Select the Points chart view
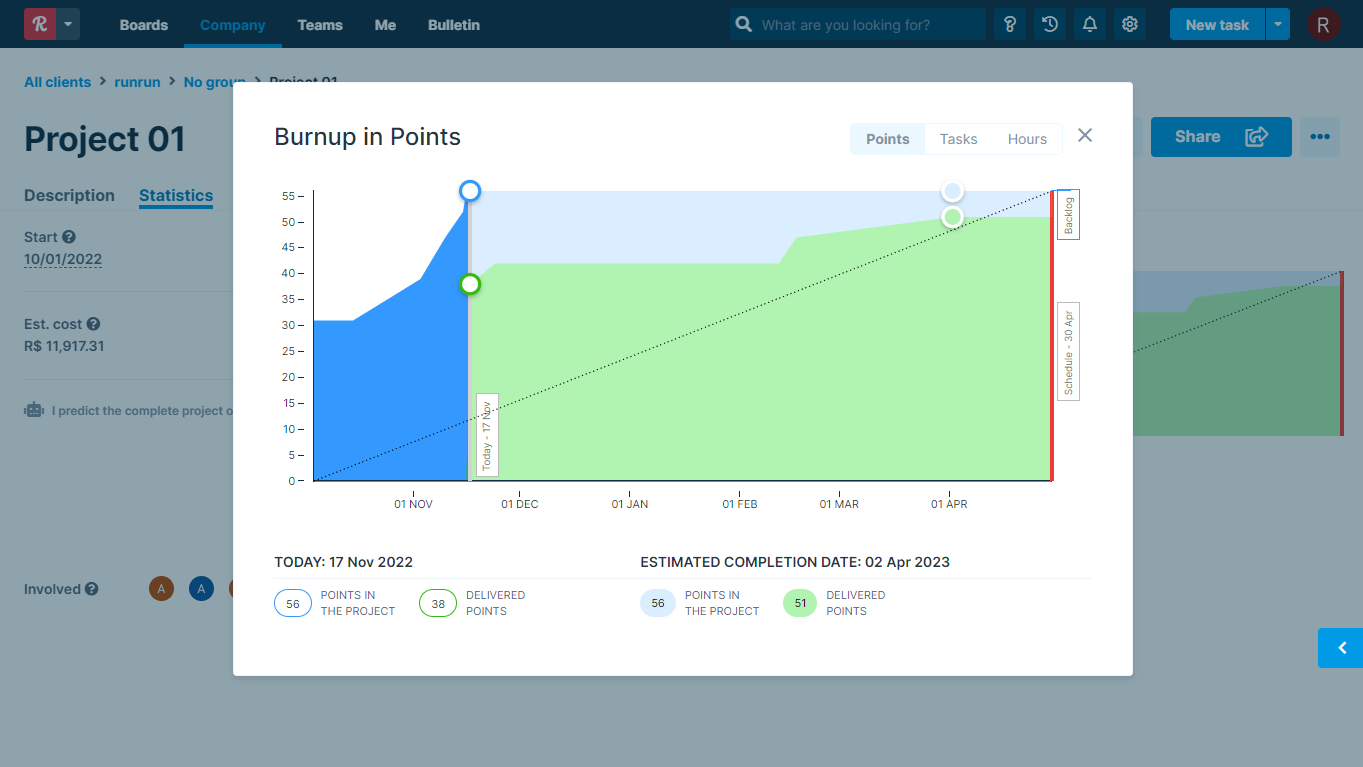The width and height of the screenshot is (1363, 767). 887,139
